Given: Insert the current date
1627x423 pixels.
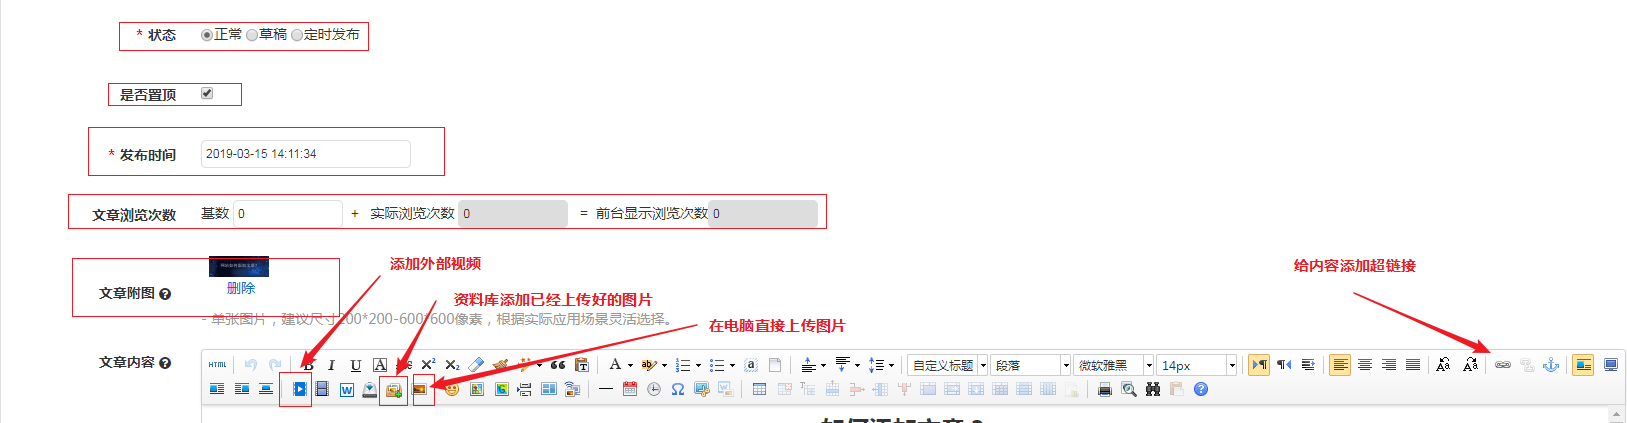Looking at the screenshot, I should [629, 389].
